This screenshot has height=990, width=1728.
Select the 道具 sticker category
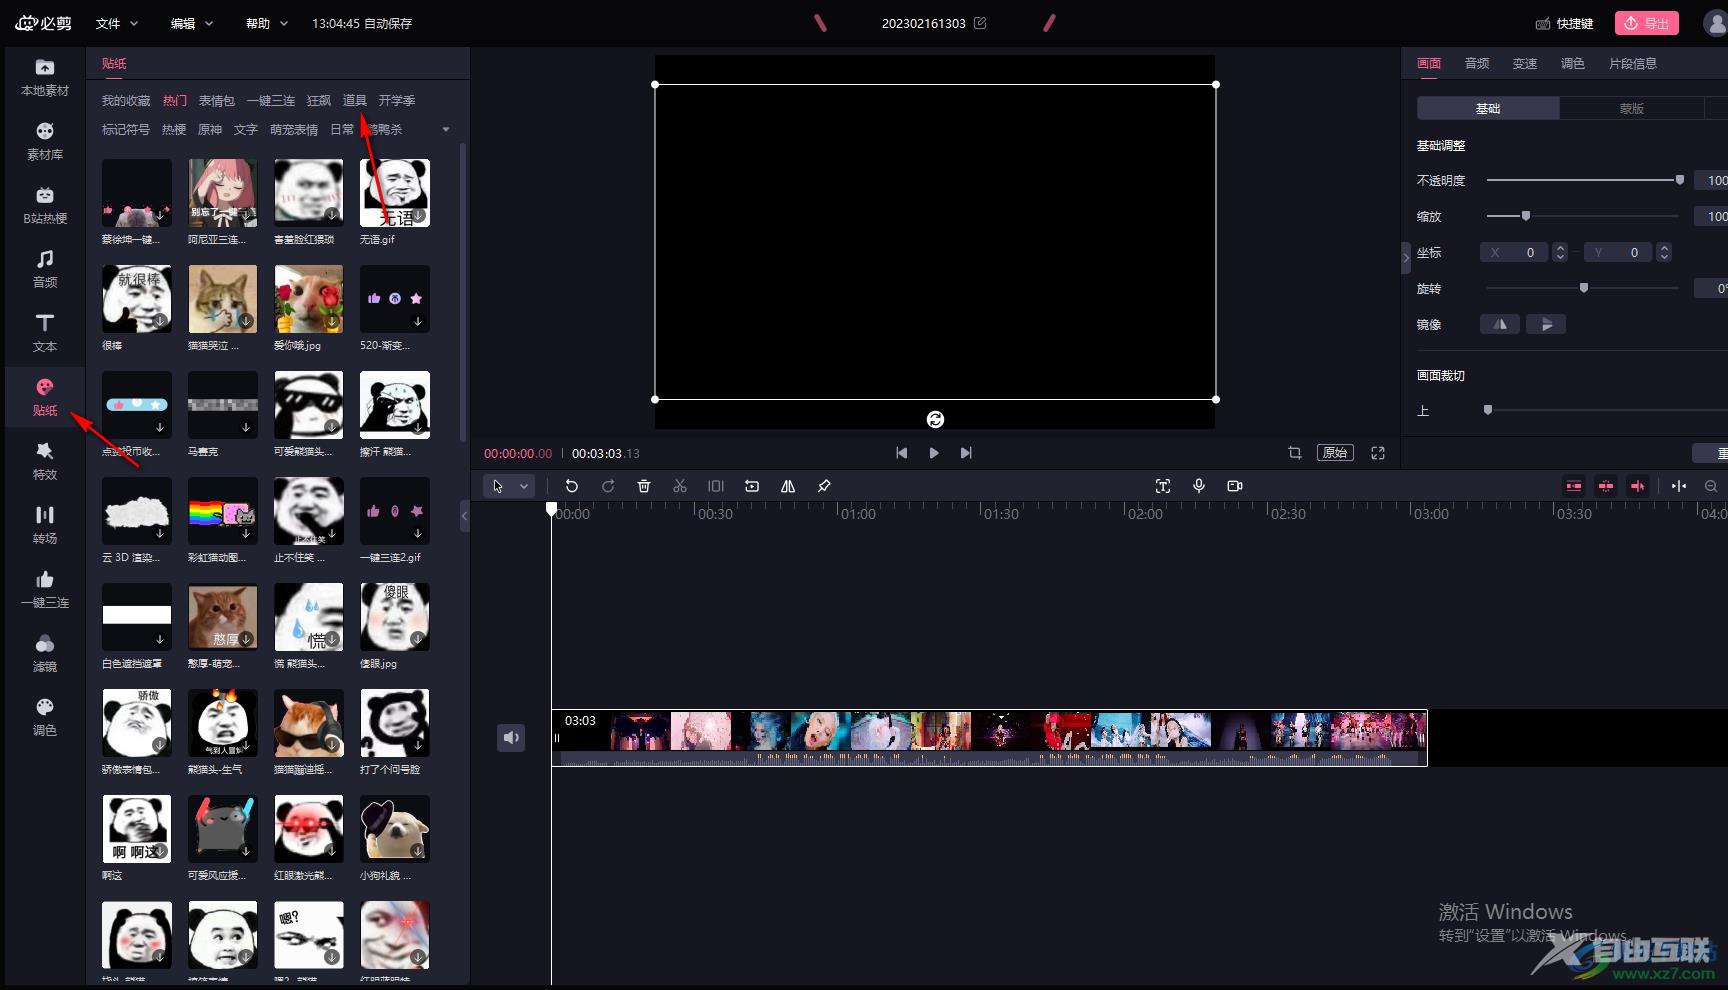click(x=355, y=100)
